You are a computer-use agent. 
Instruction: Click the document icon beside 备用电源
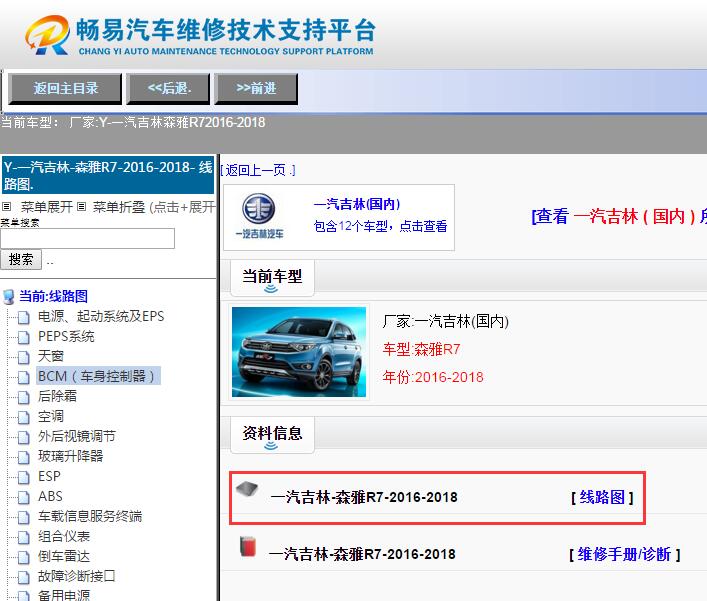coord(24,596)
